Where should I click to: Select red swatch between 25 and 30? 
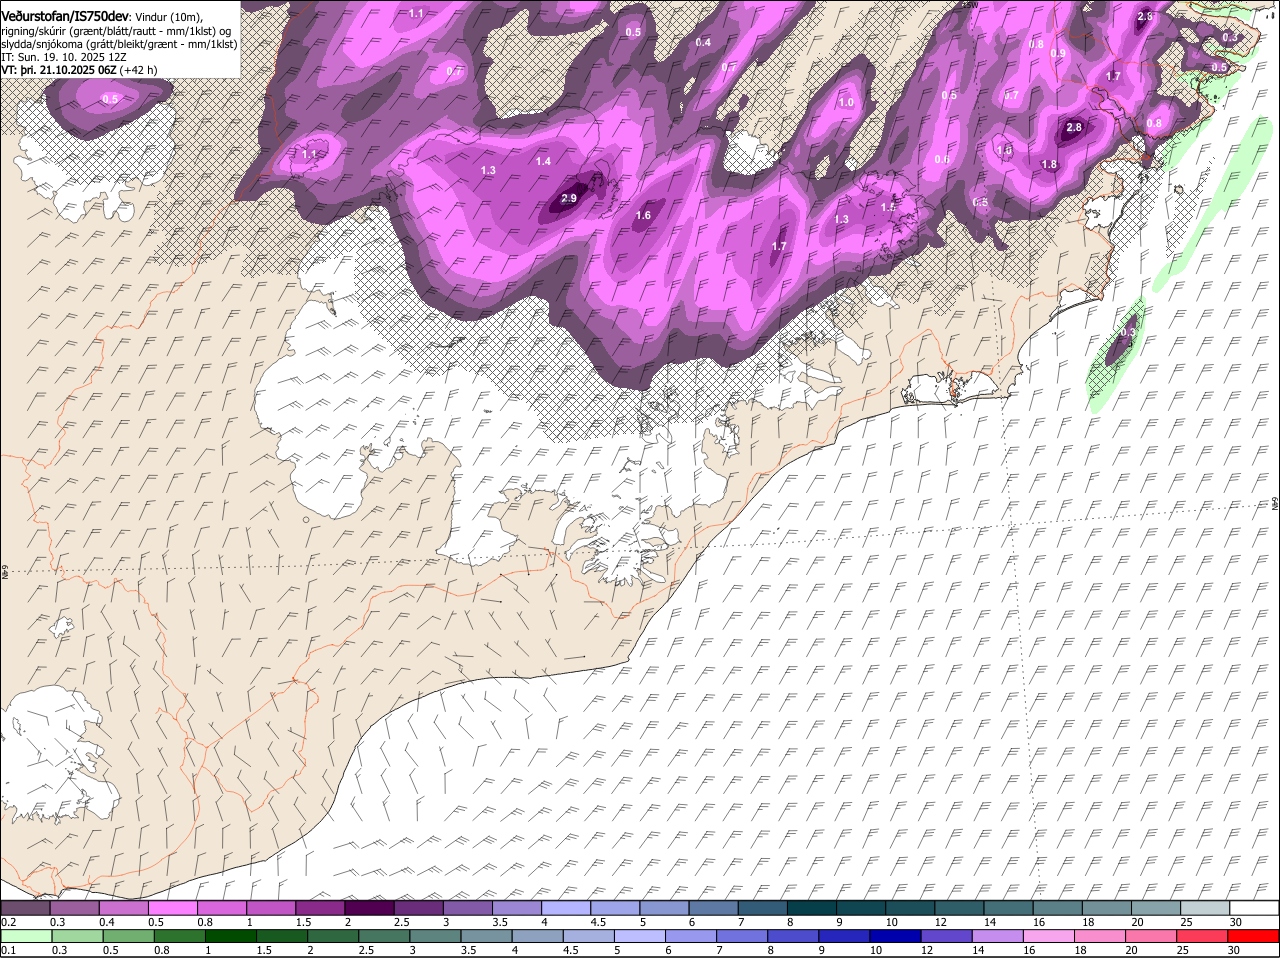point(1201,936)
